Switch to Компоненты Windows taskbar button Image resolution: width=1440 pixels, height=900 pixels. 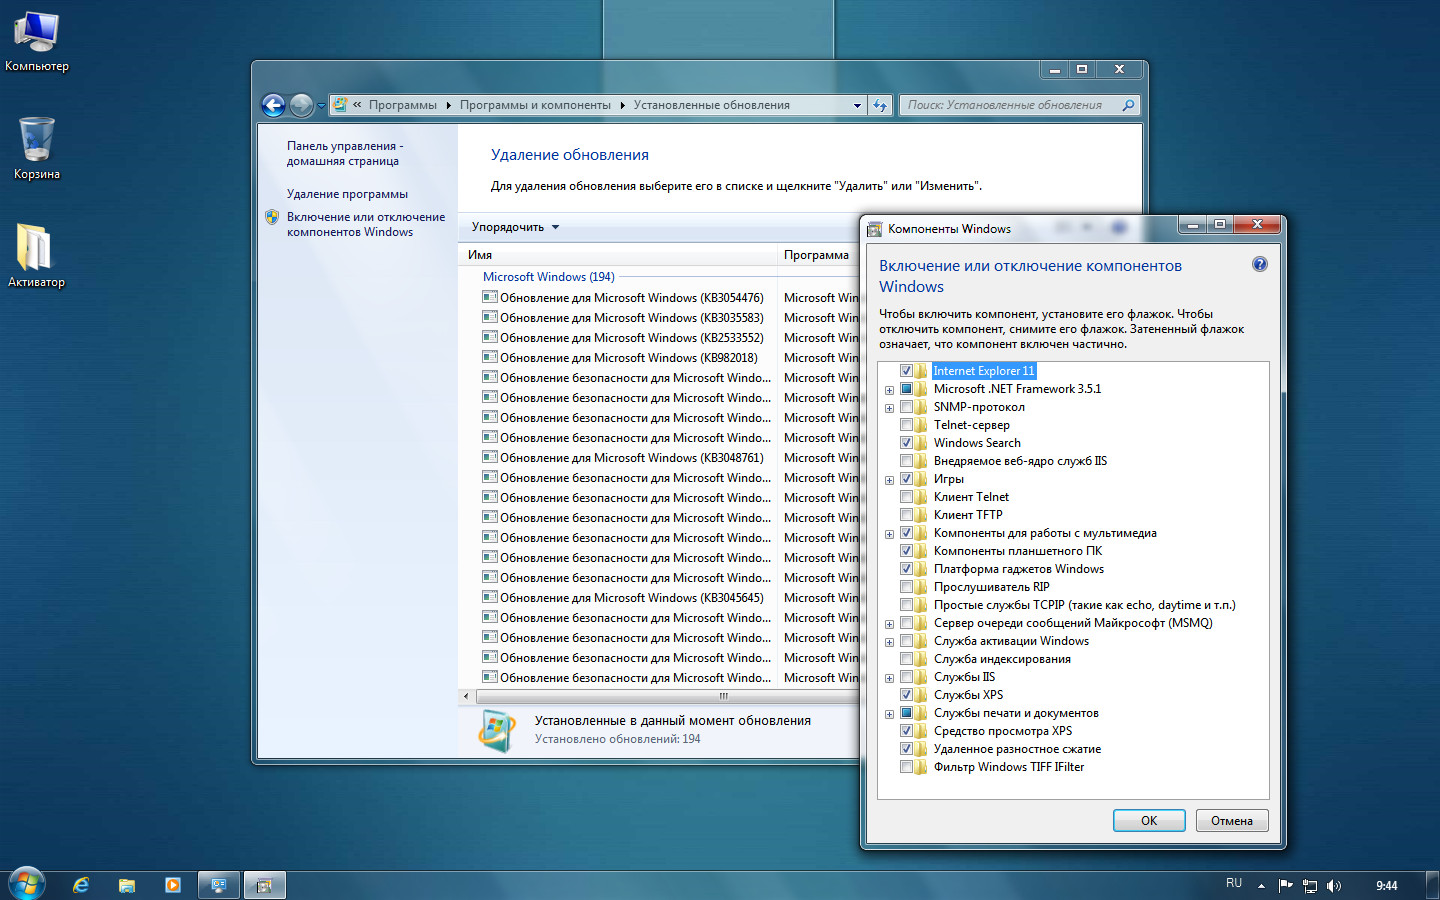tap(265, 885)
